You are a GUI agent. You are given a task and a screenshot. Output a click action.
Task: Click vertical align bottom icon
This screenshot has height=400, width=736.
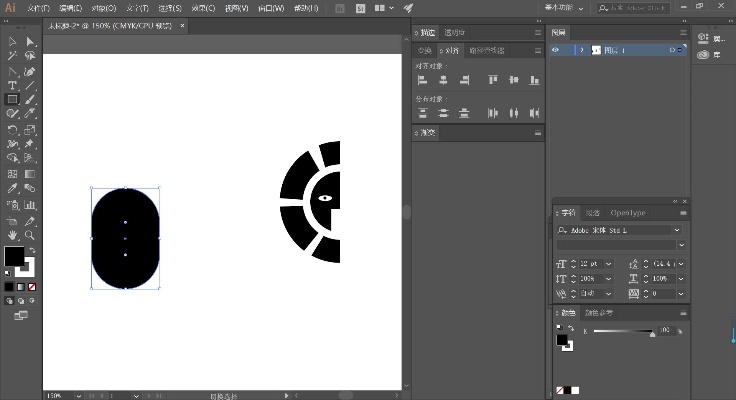[535, 80]
